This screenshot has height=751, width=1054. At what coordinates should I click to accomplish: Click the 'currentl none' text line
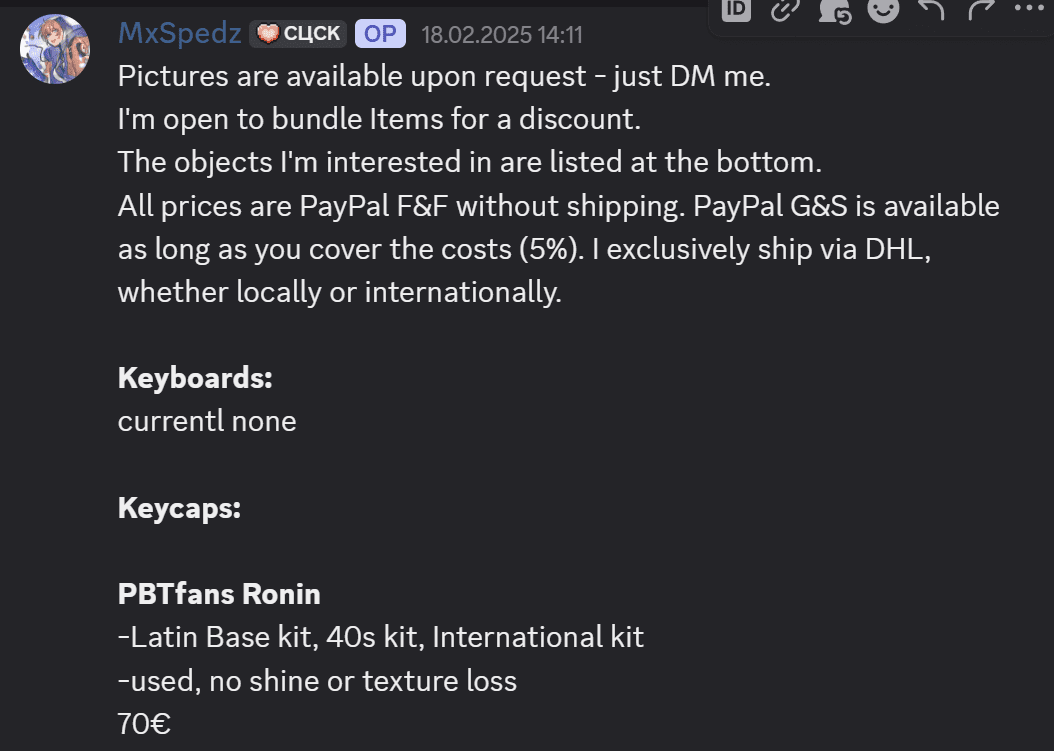(x=207, y=421)
